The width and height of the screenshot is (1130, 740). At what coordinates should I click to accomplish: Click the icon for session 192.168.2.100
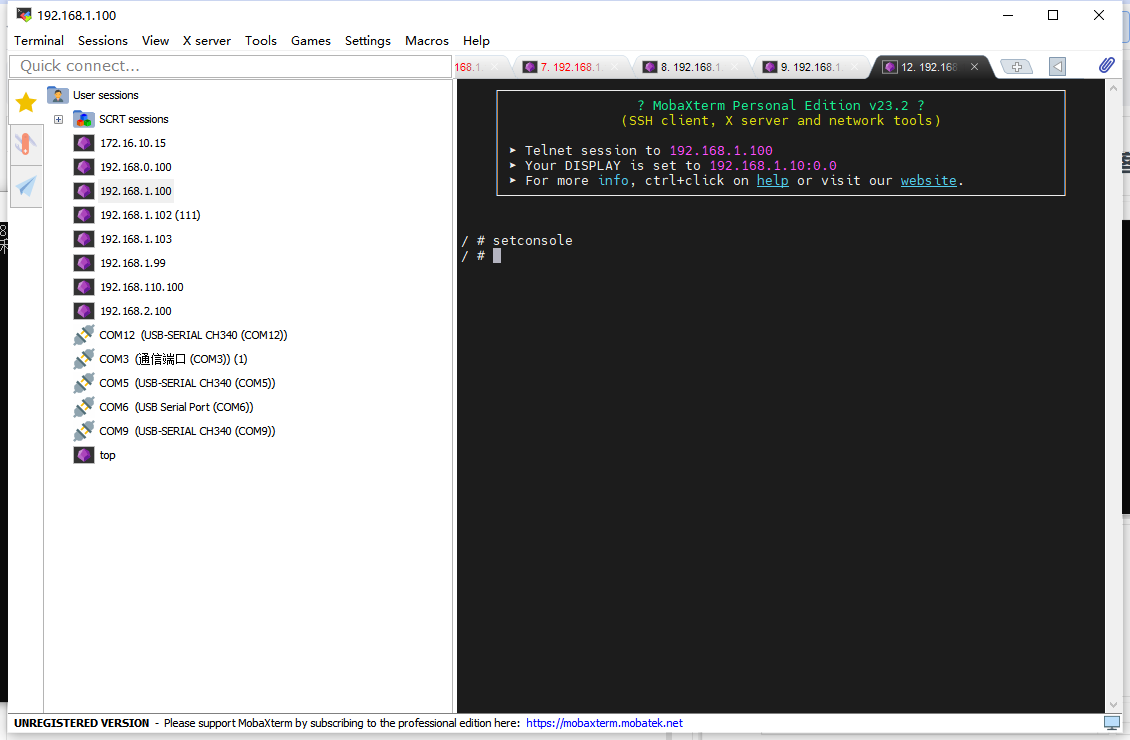pos(84,311)
